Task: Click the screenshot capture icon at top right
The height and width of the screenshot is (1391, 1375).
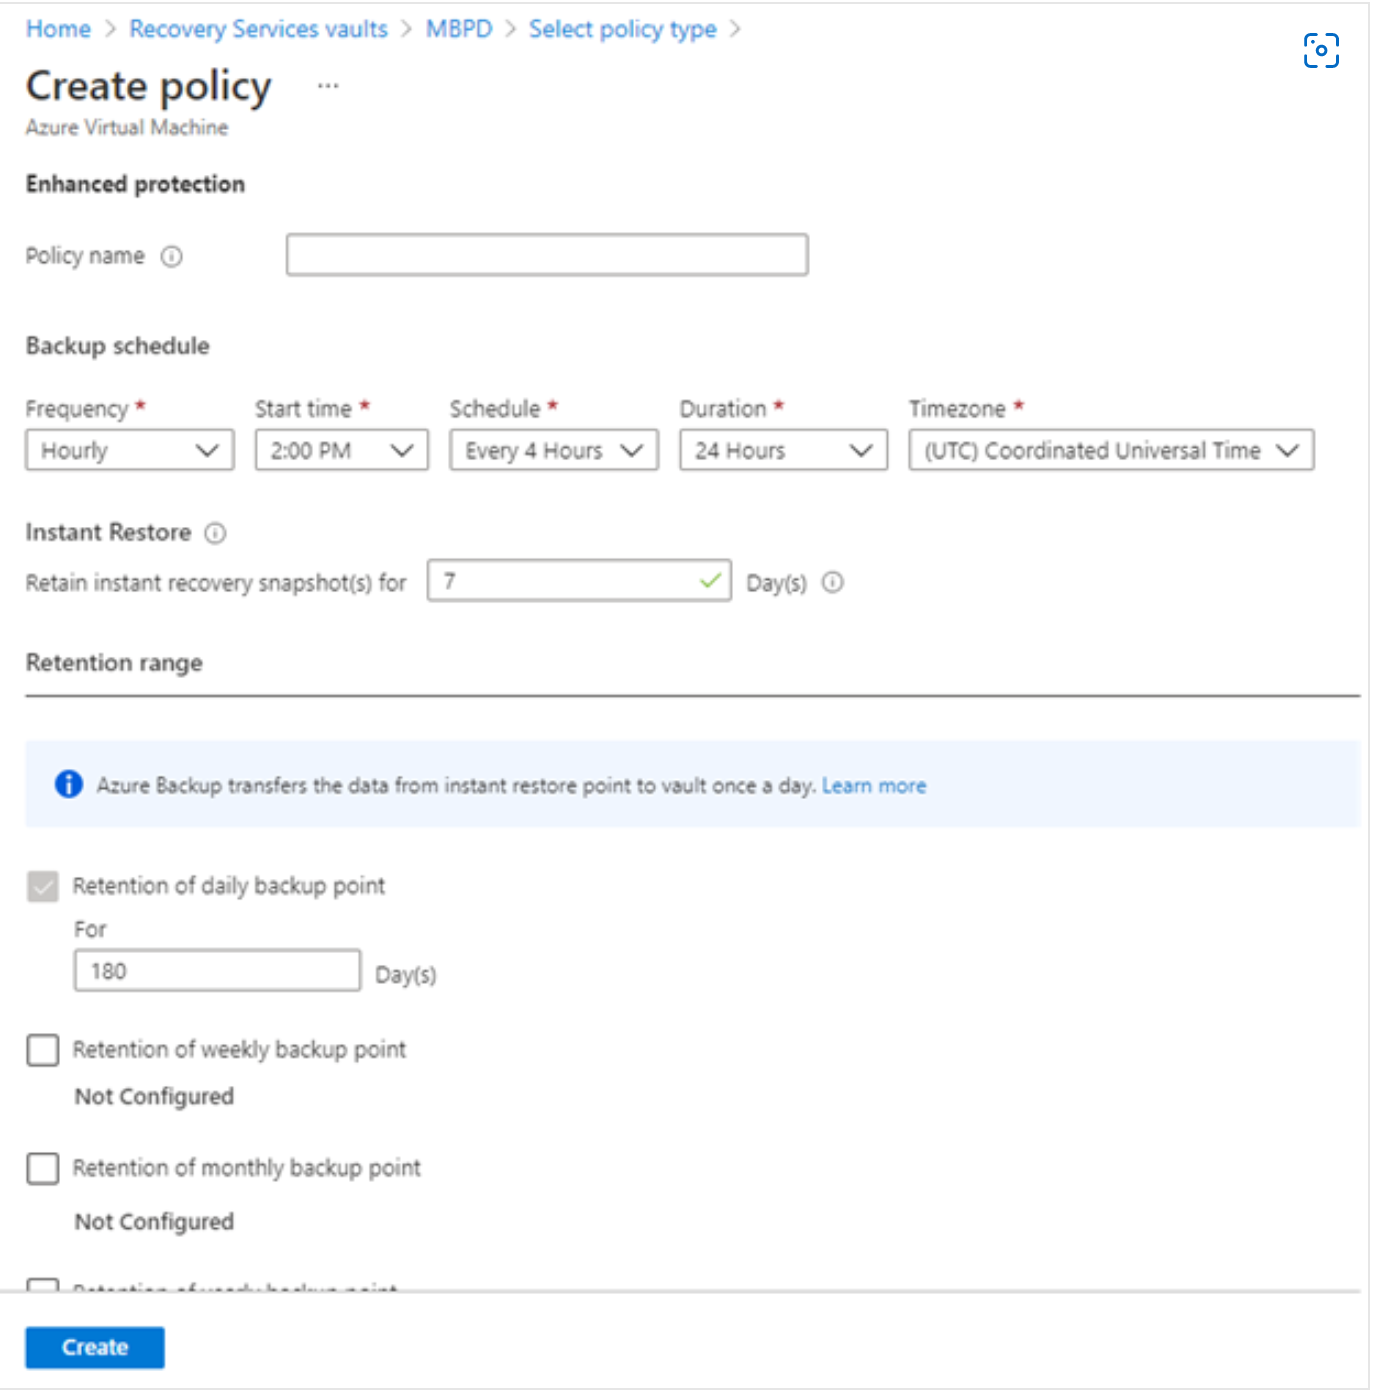Action: point(1321,50)
